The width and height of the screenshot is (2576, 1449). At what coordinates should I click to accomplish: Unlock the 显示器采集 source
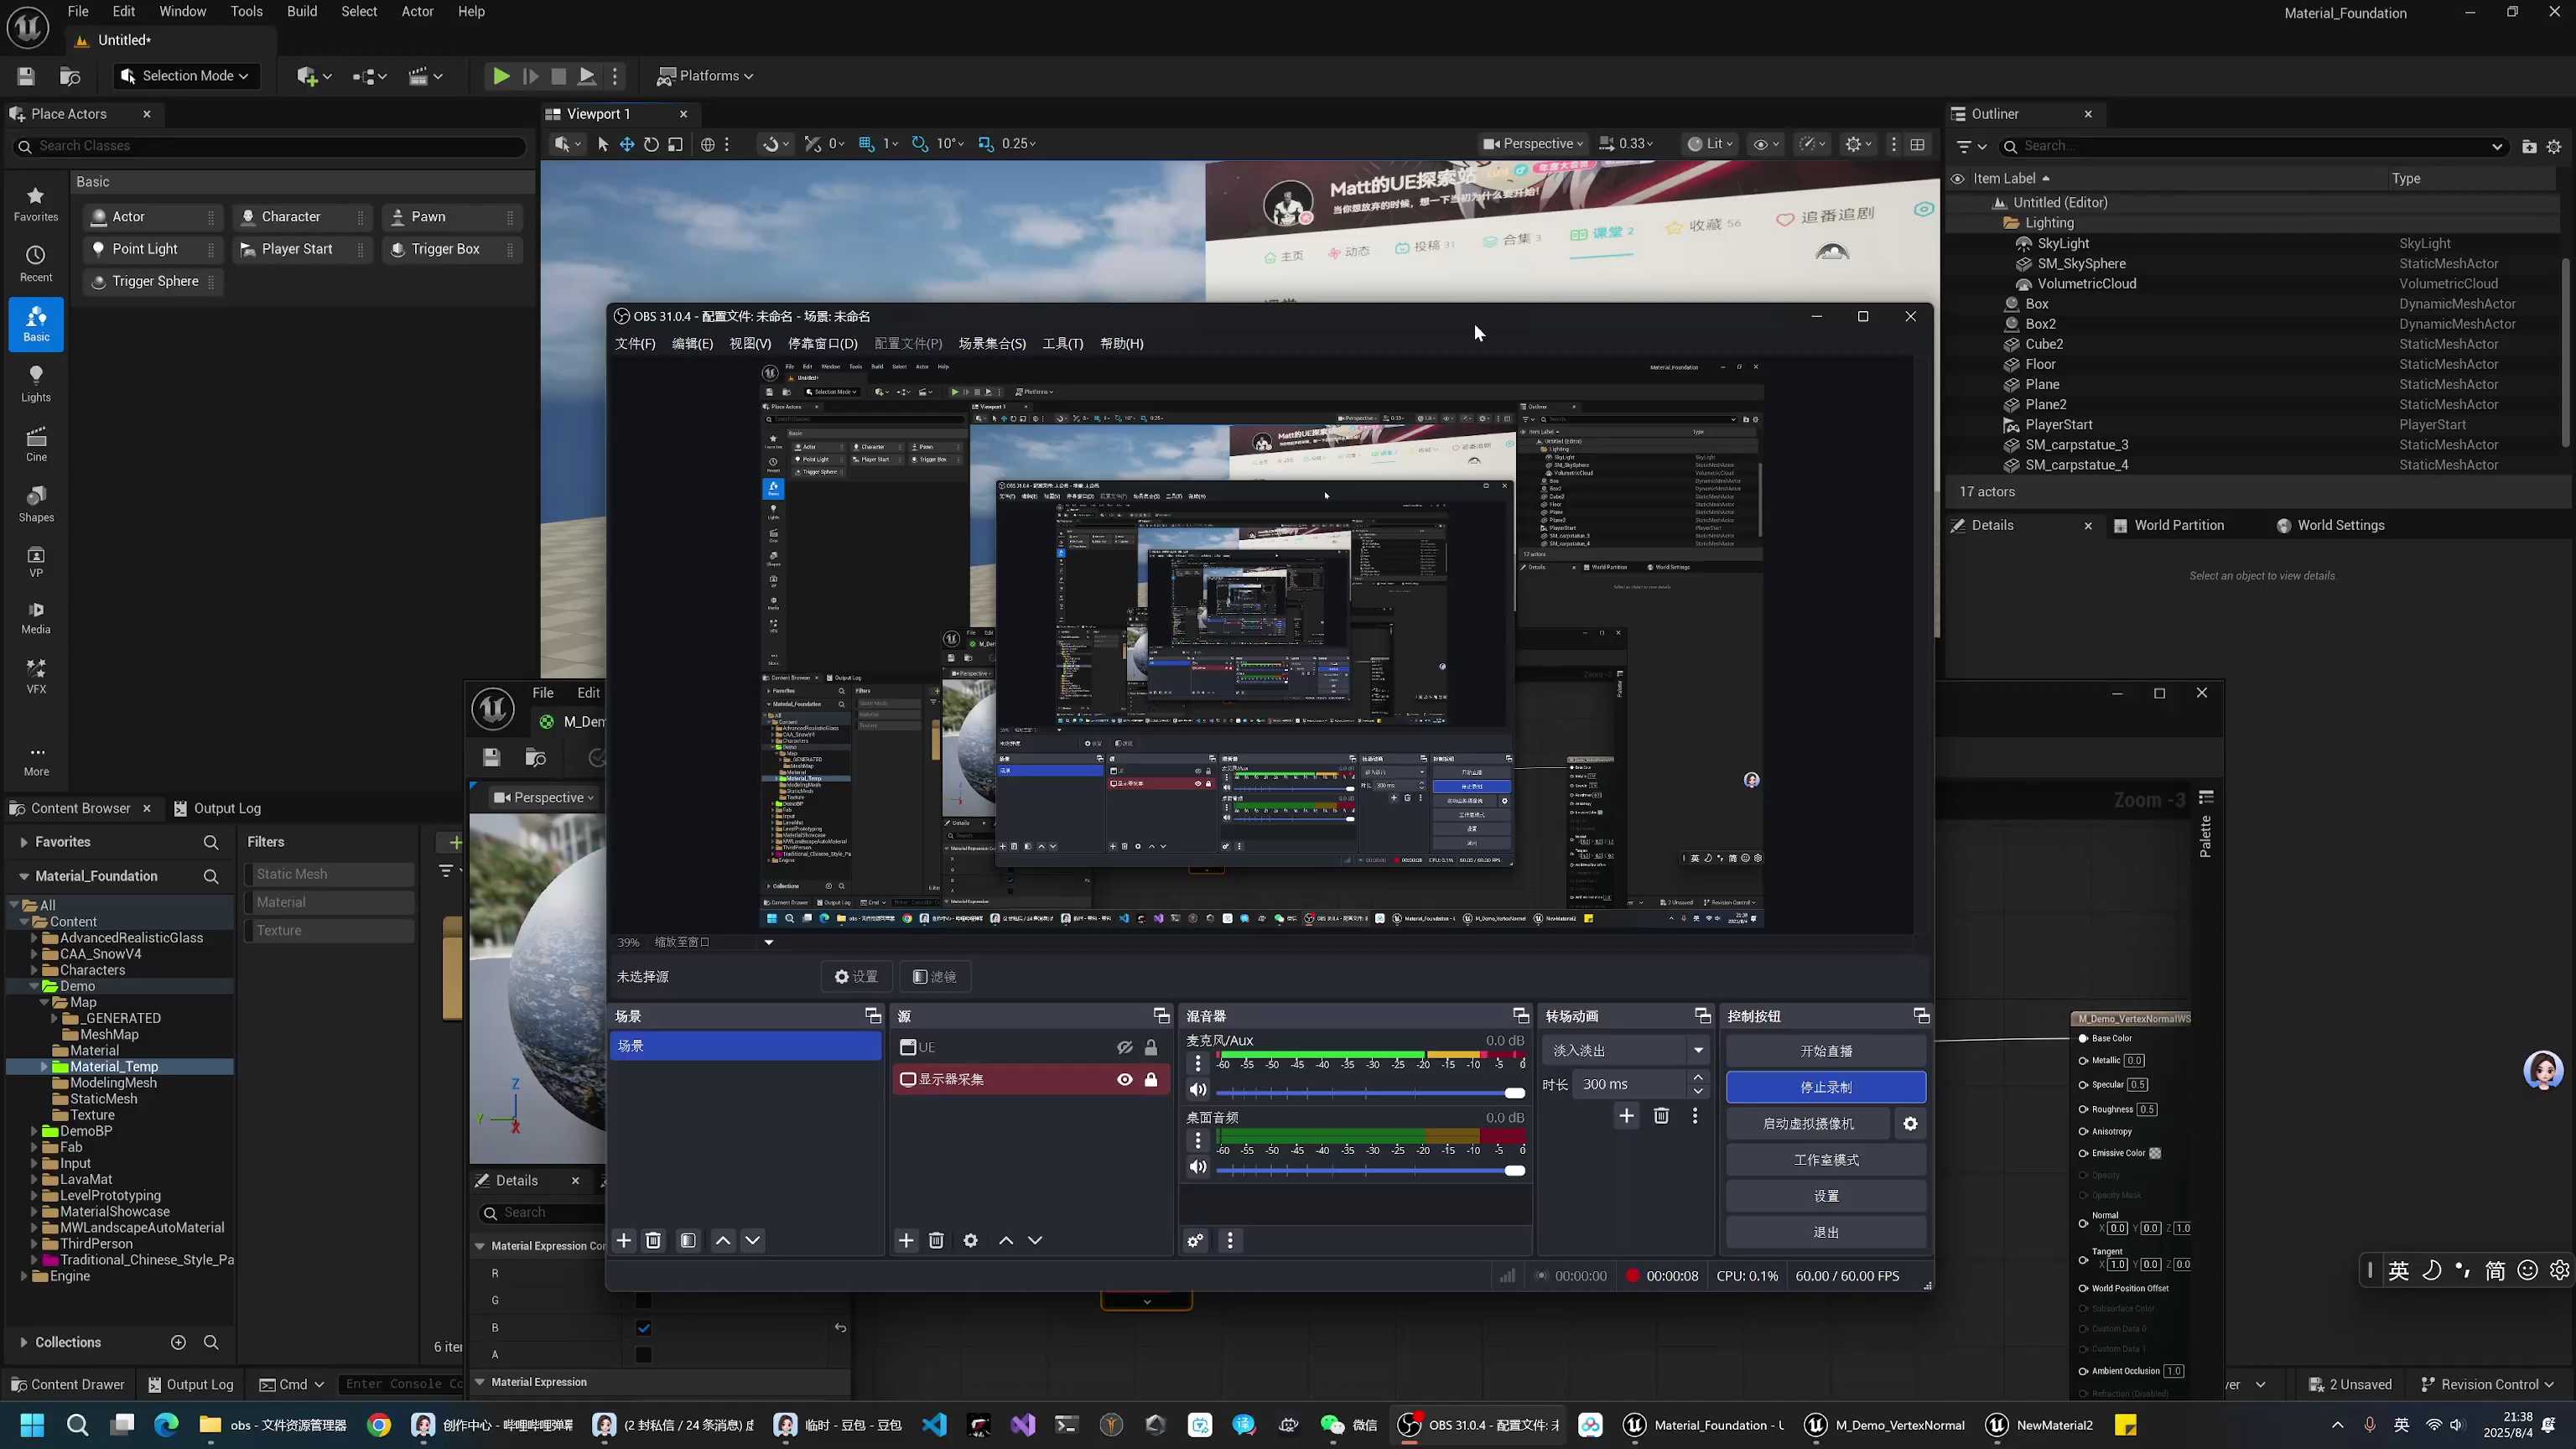[1151, 1079]
